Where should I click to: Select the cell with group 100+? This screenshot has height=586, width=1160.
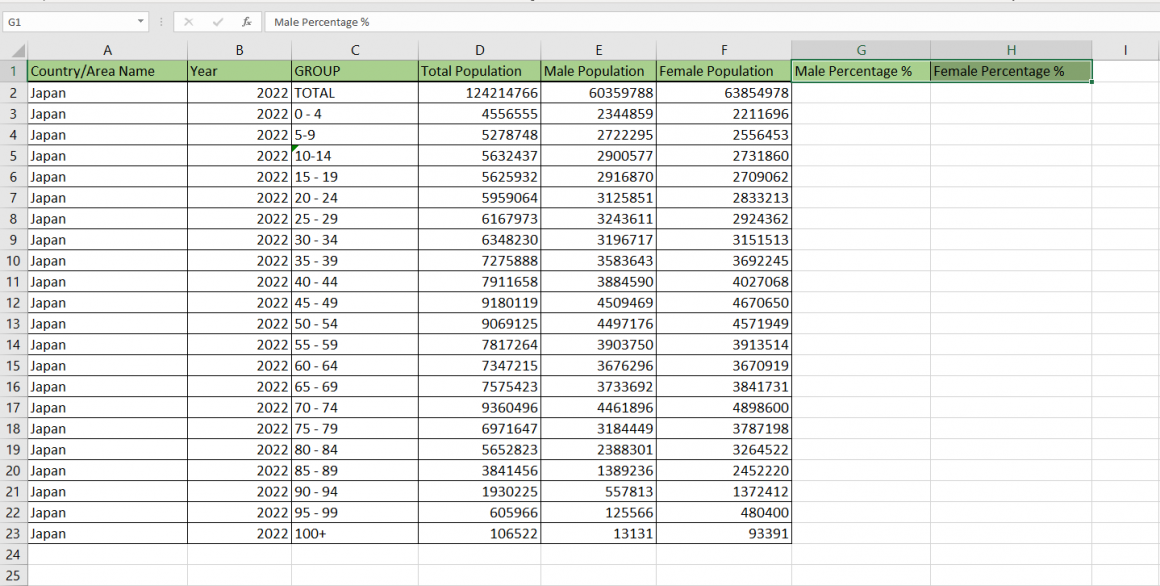(354, 533)
